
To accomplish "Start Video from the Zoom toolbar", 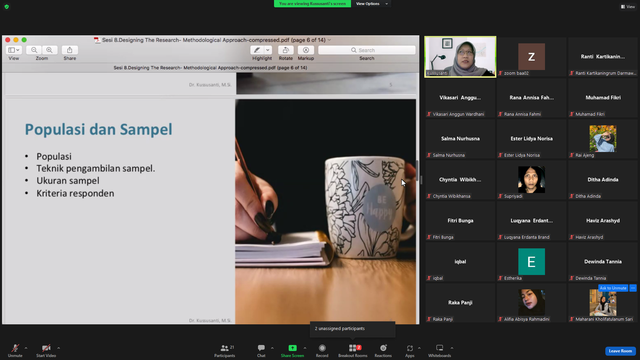I will pos(46,350).
